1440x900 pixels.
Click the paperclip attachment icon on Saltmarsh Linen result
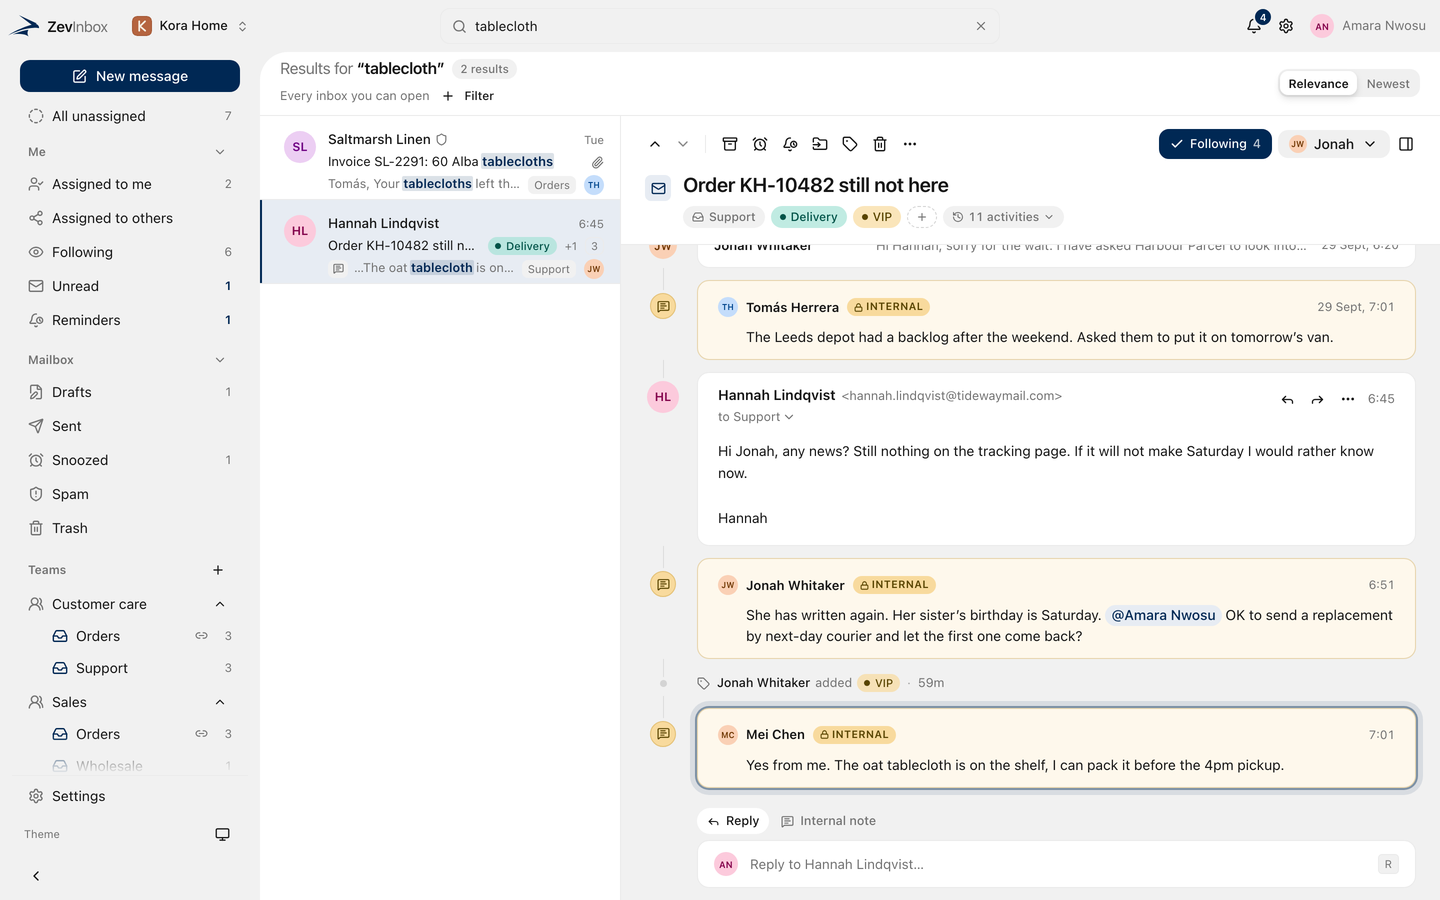597,162
